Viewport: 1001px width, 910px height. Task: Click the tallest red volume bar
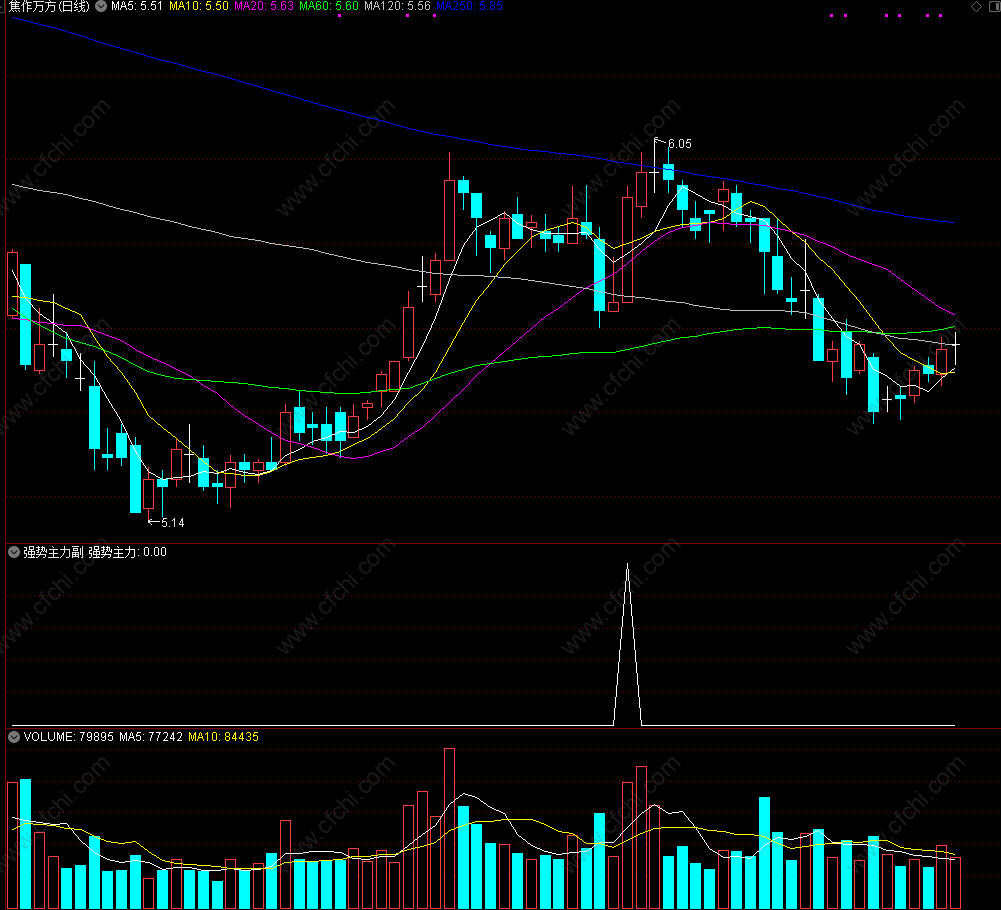pos(449,828)
